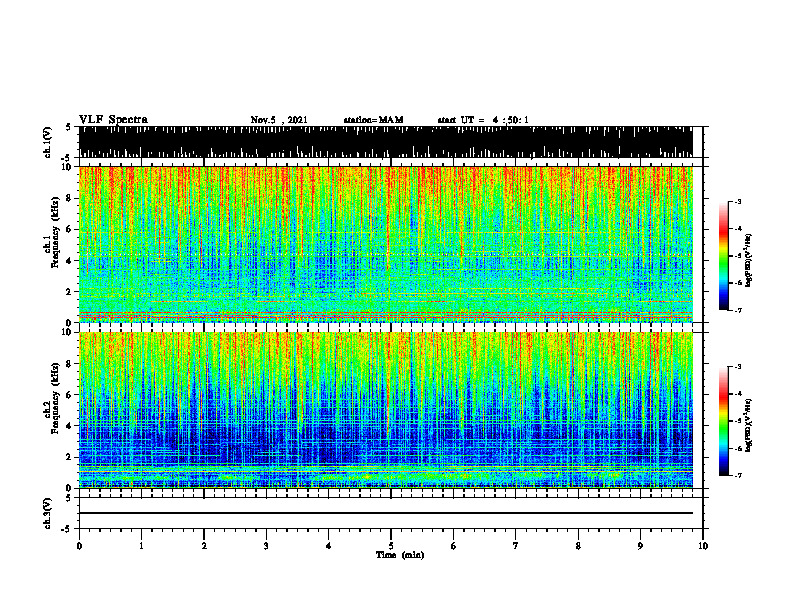Click the ch.2 PSD color scale bar
Viewport: 792px width, 612px height.
pyautogui.click(x=724, y=421)
